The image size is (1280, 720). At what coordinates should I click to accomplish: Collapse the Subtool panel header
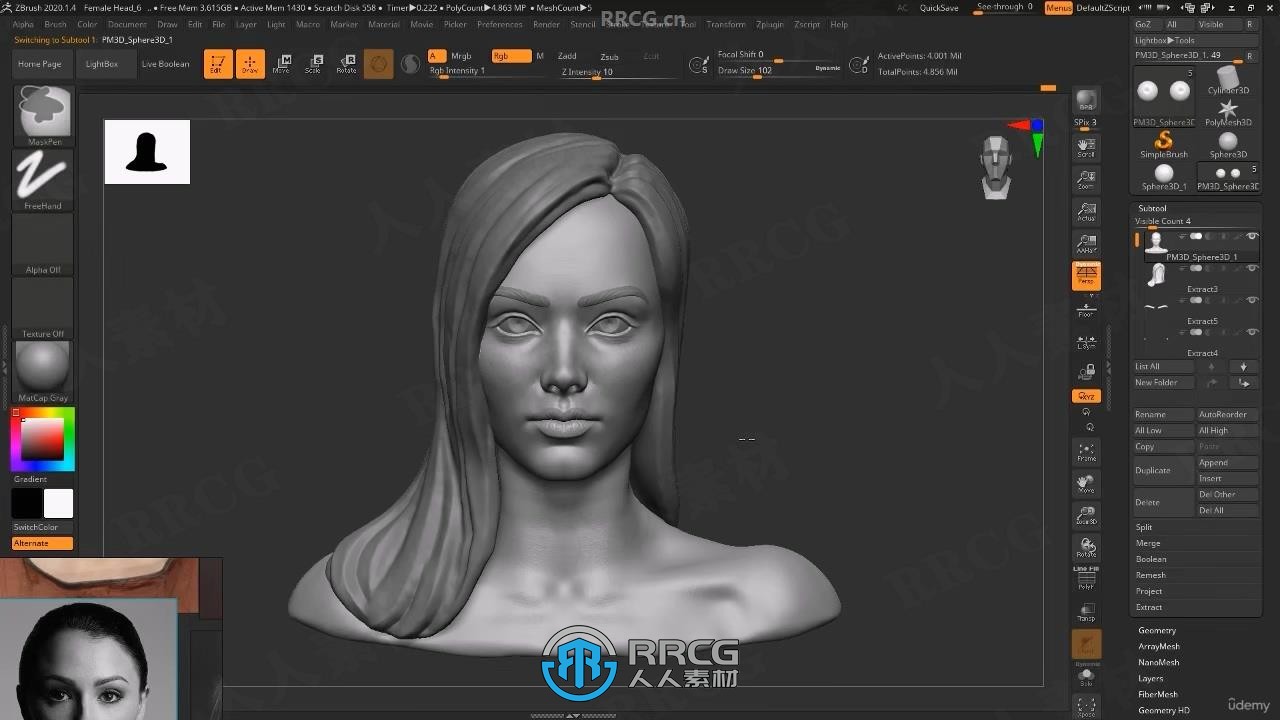pos(1153,208)
